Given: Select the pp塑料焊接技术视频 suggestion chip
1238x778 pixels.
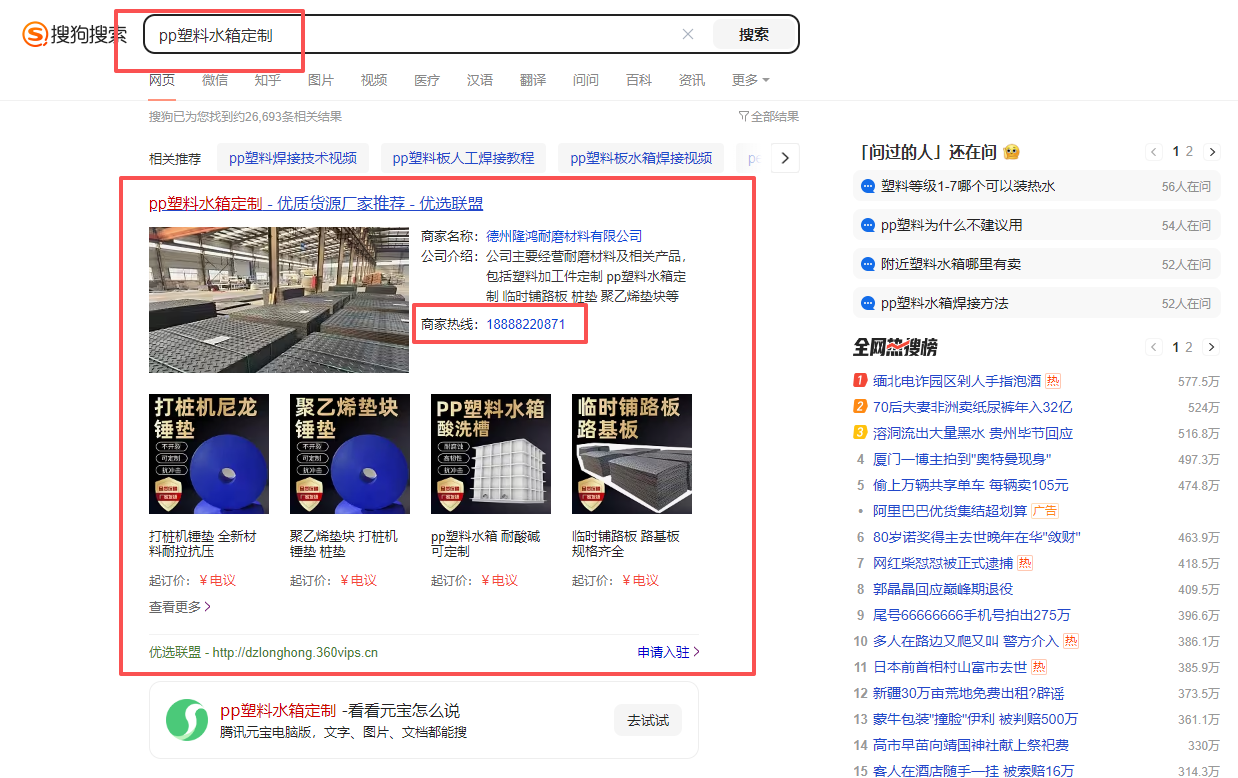Looking at the screenshot, I should click(x=293, y=158).
